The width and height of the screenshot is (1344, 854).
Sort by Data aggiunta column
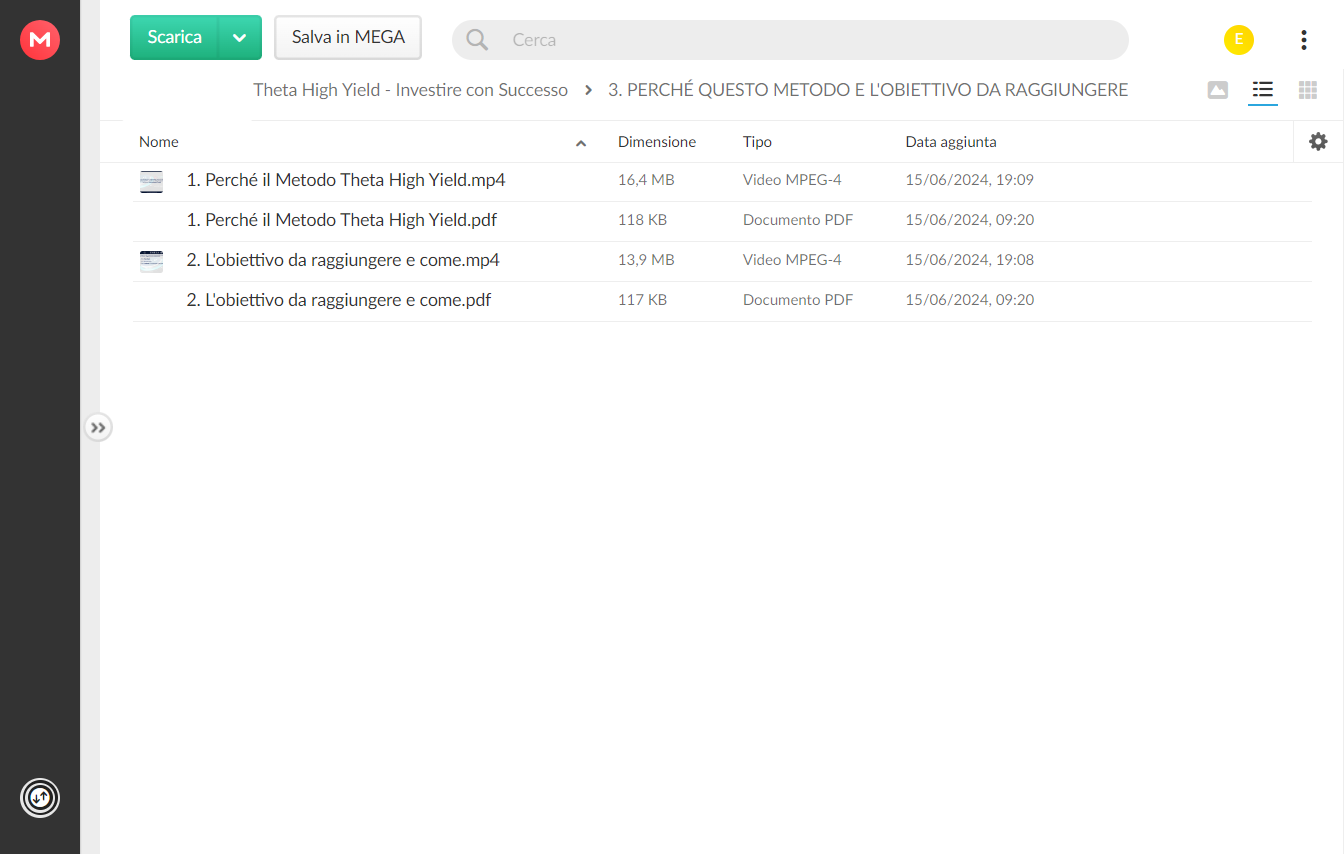[x=951, y=142]
